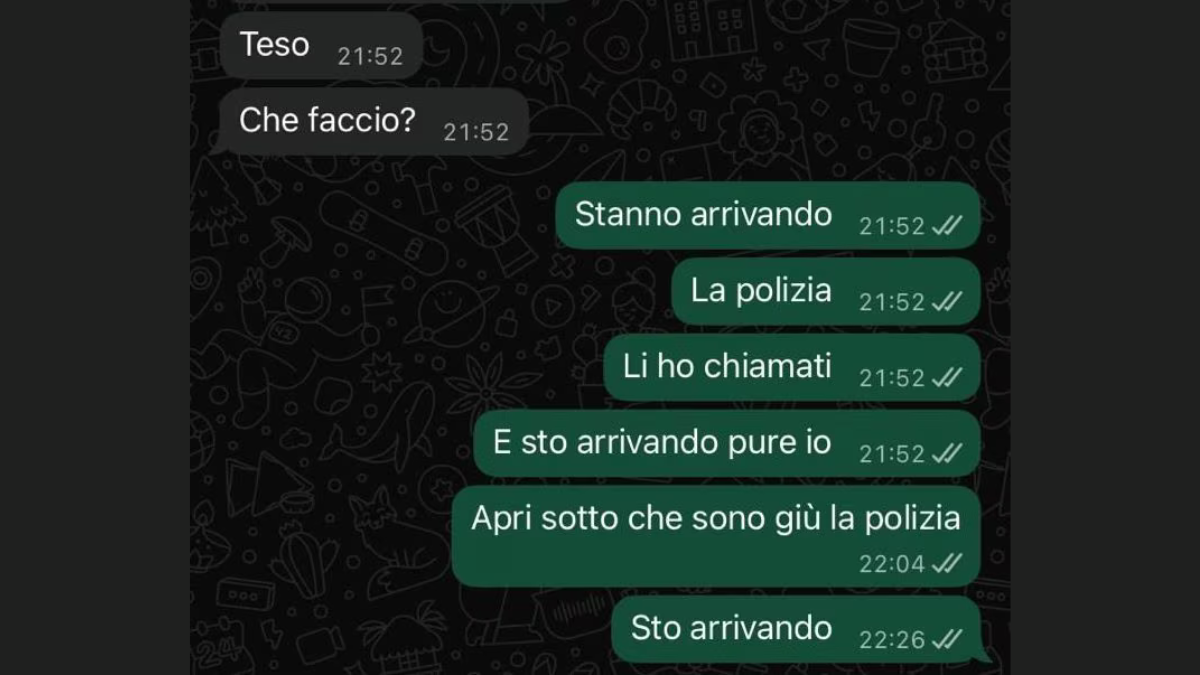Select the 'Teso' message bubble
Viewport: 1200px width, 675px height.
coord(320,46)
